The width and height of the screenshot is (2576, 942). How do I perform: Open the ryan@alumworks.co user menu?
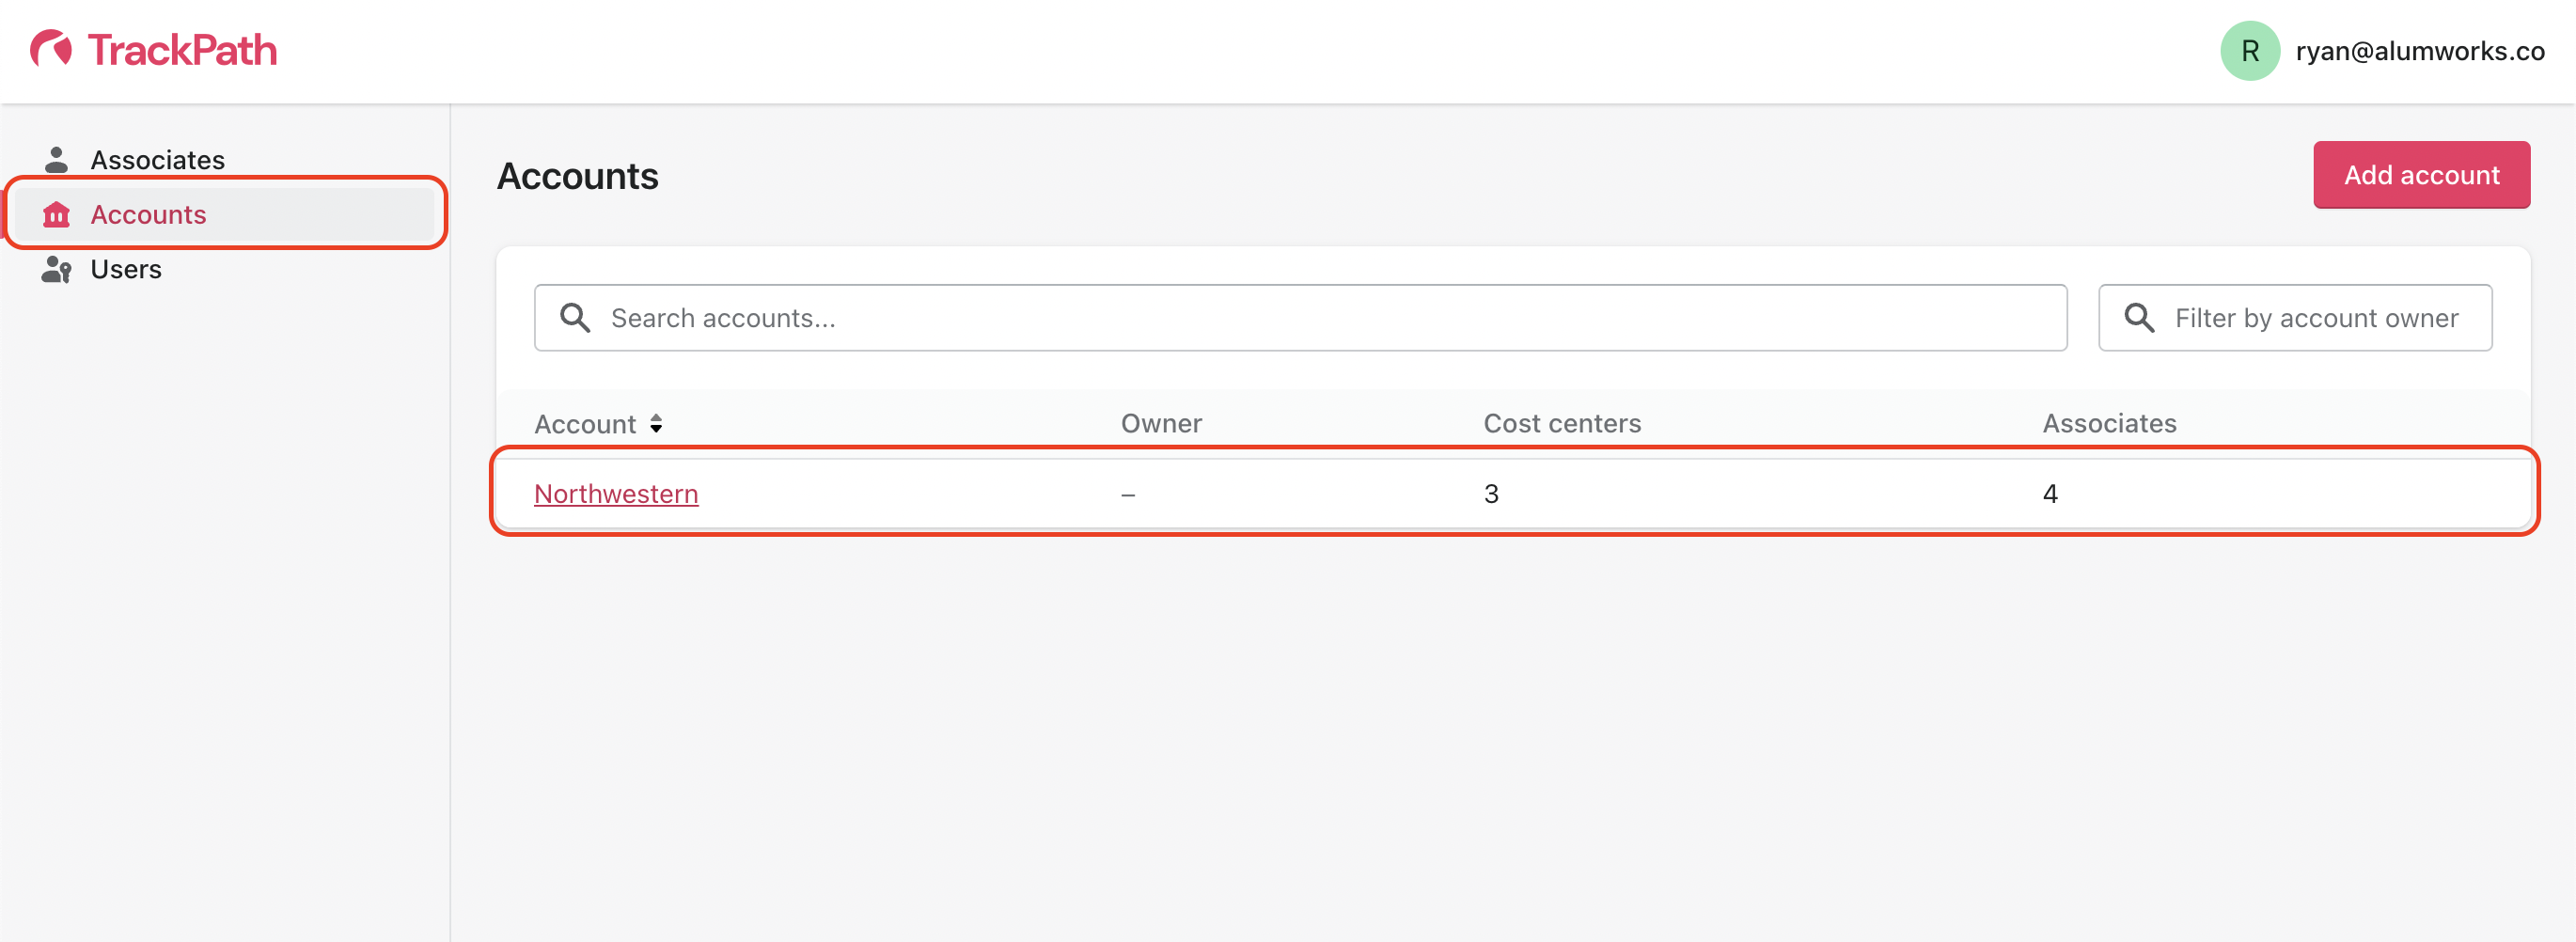tap(2419, 51)
